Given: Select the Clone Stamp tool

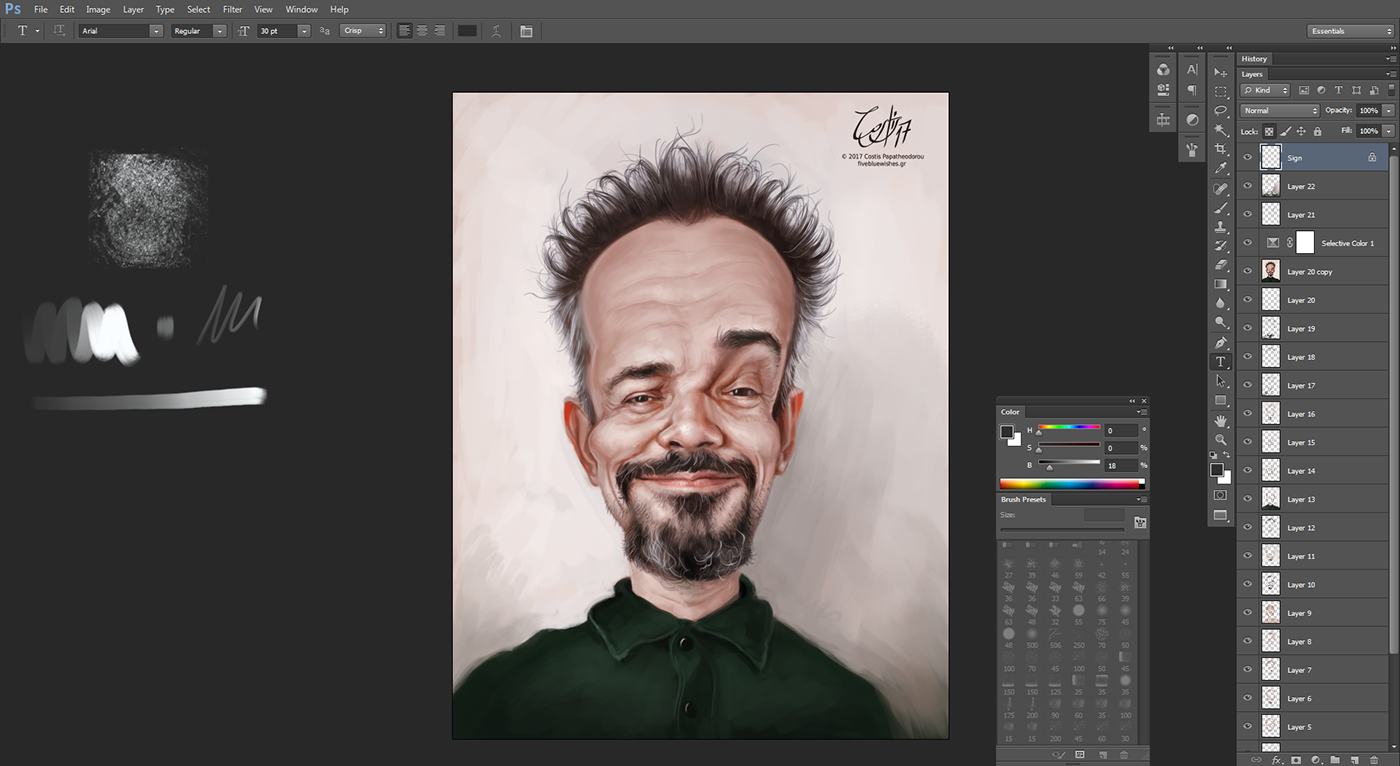Looking at the screenshot, I should [1220, 227].
